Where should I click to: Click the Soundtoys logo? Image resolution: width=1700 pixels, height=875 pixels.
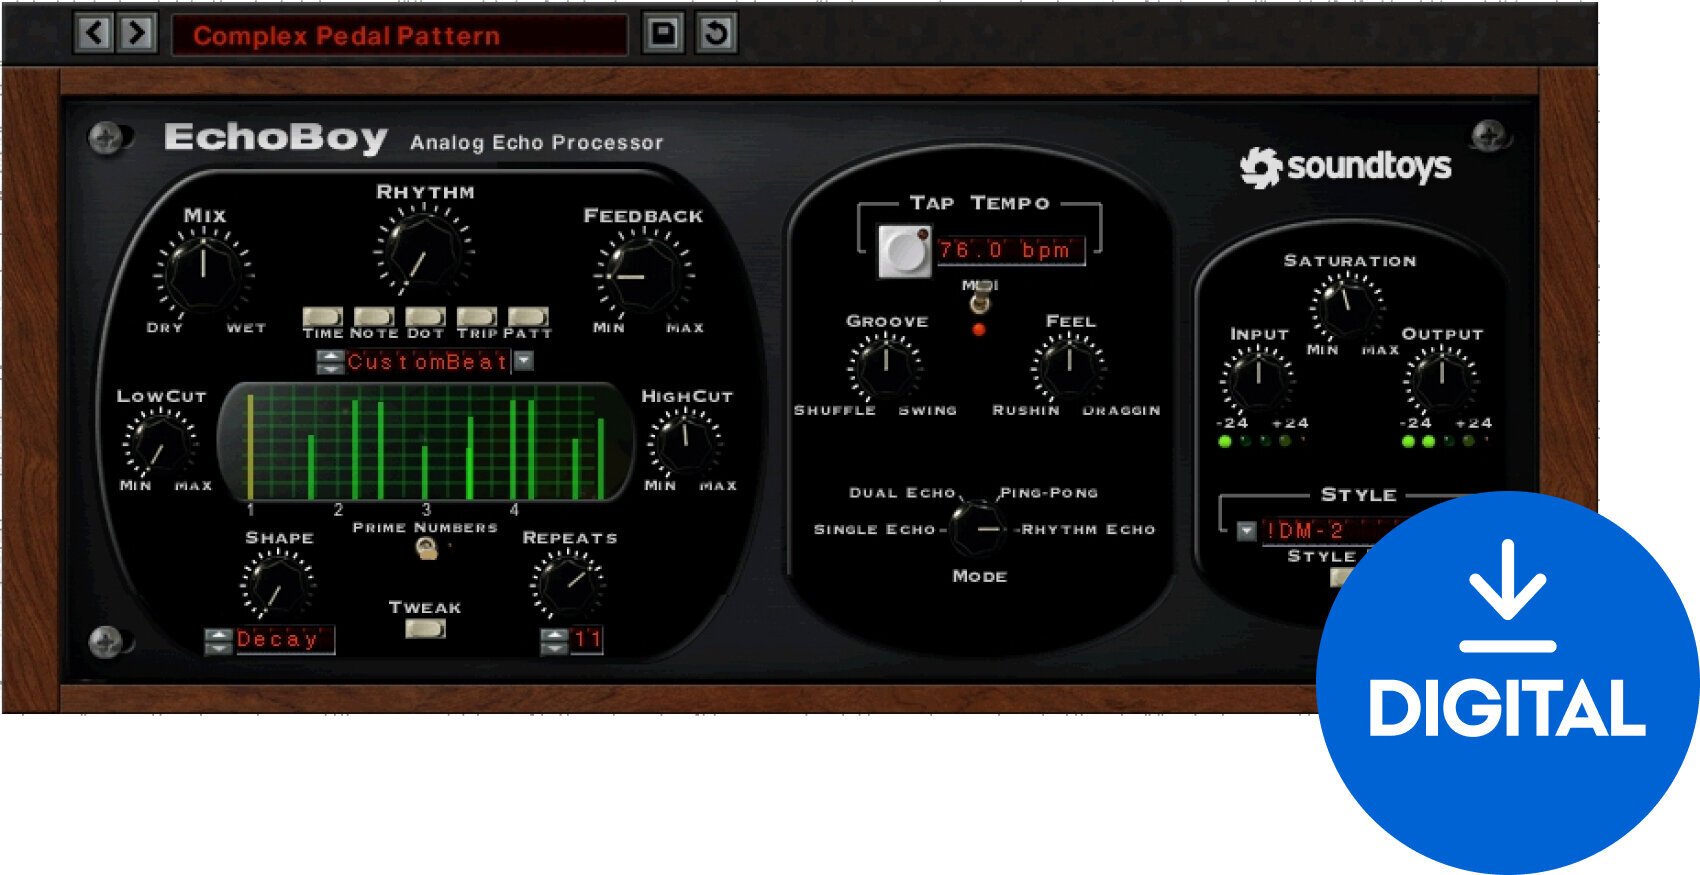(x=1345, y=167)
